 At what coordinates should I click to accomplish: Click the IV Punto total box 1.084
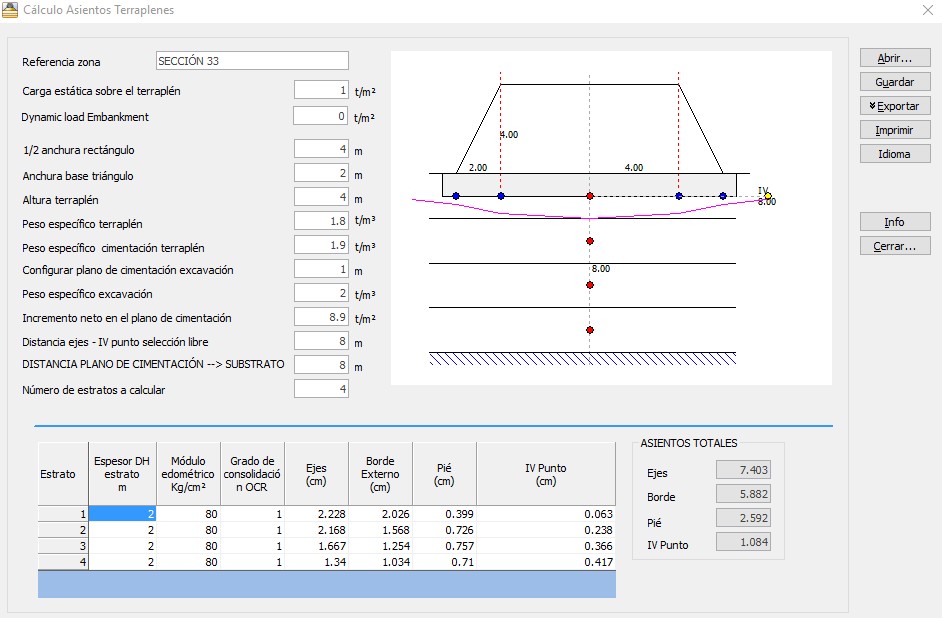(x=743, y=542)
